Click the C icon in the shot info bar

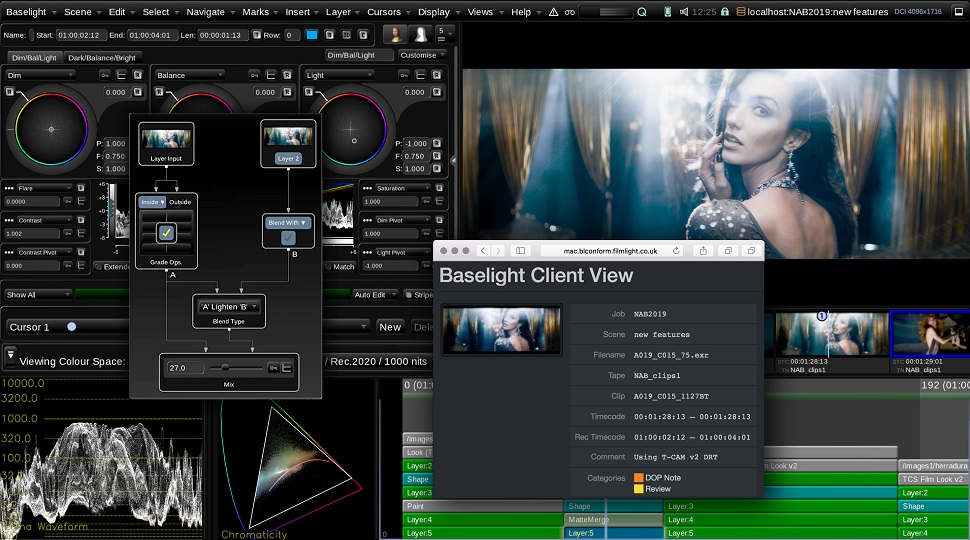point(363,35)
